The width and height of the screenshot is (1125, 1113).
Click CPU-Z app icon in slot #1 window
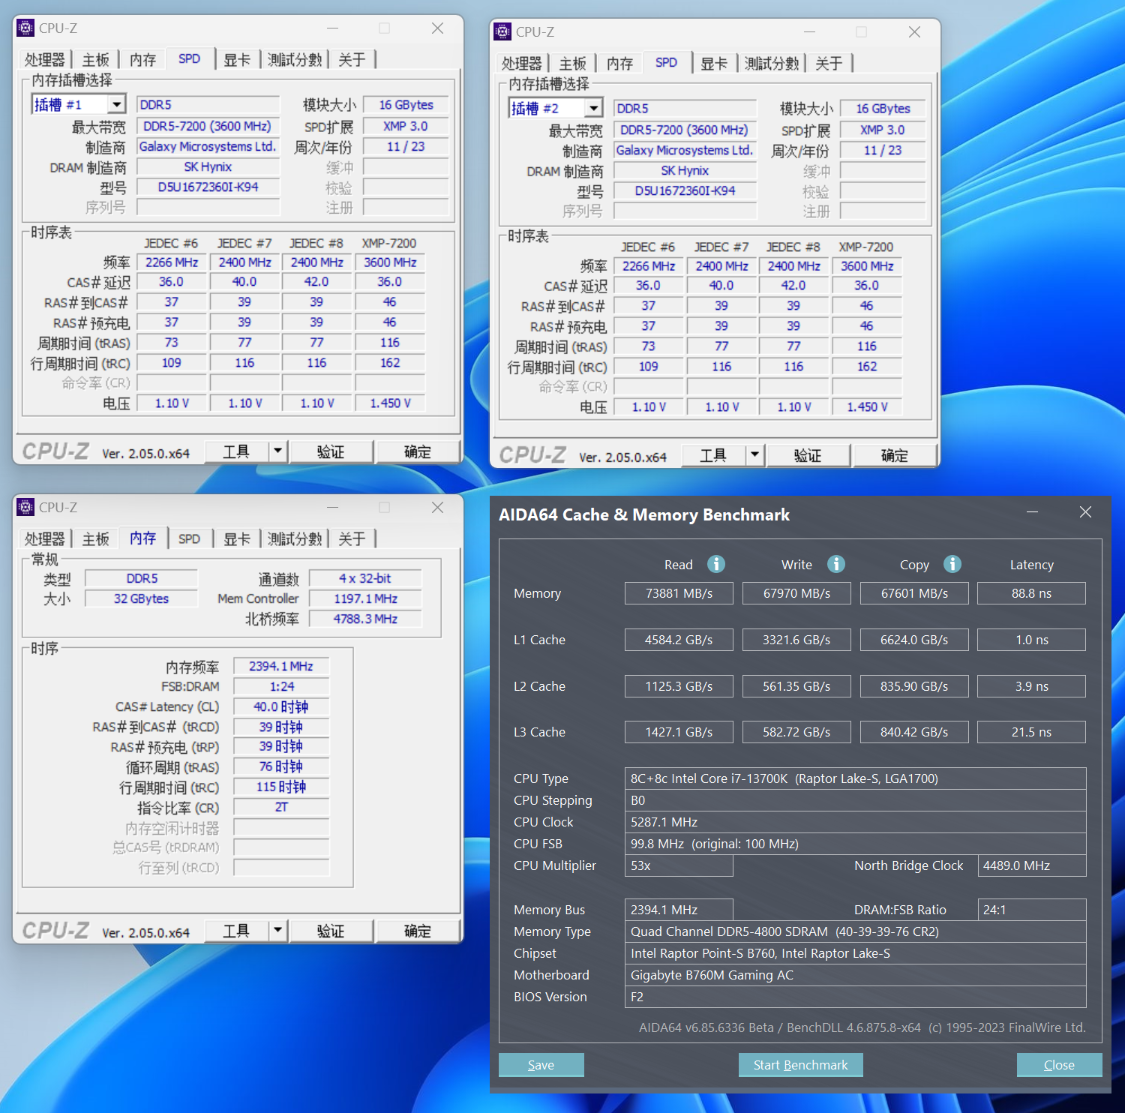(26, 28)
